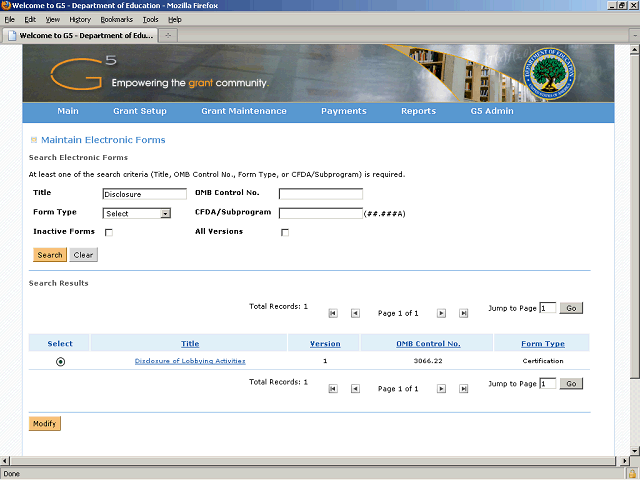This screenshot has width=640, height=480.
Task: Click the bottom Jump to Page field
Action: coord(548,384)
